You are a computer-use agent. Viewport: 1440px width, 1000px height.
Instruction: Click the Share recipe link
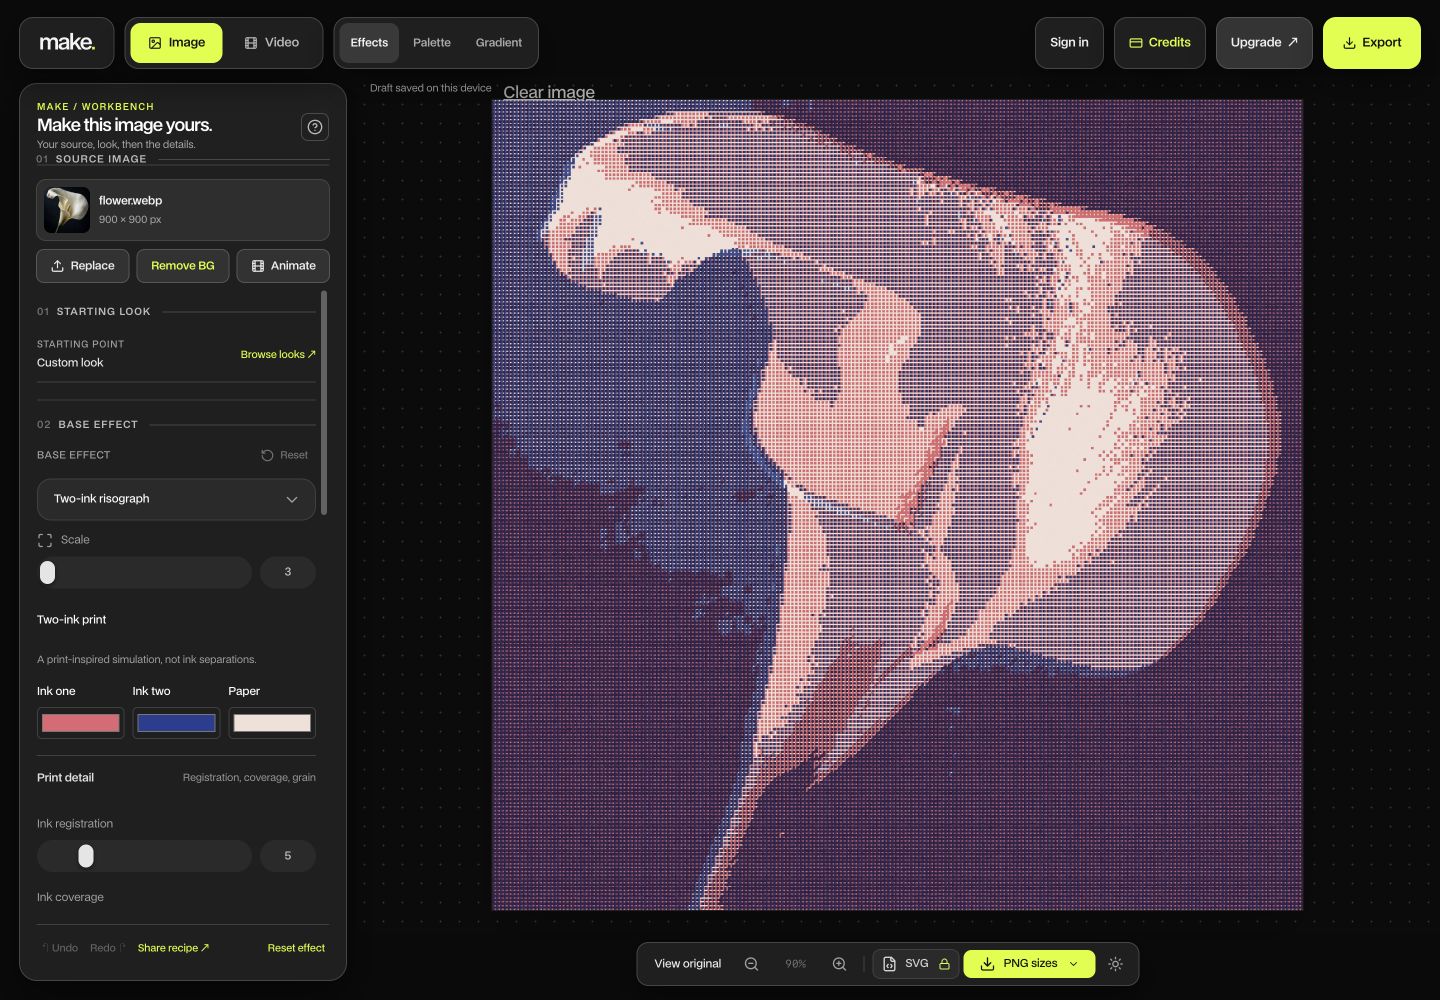[173, 948]
